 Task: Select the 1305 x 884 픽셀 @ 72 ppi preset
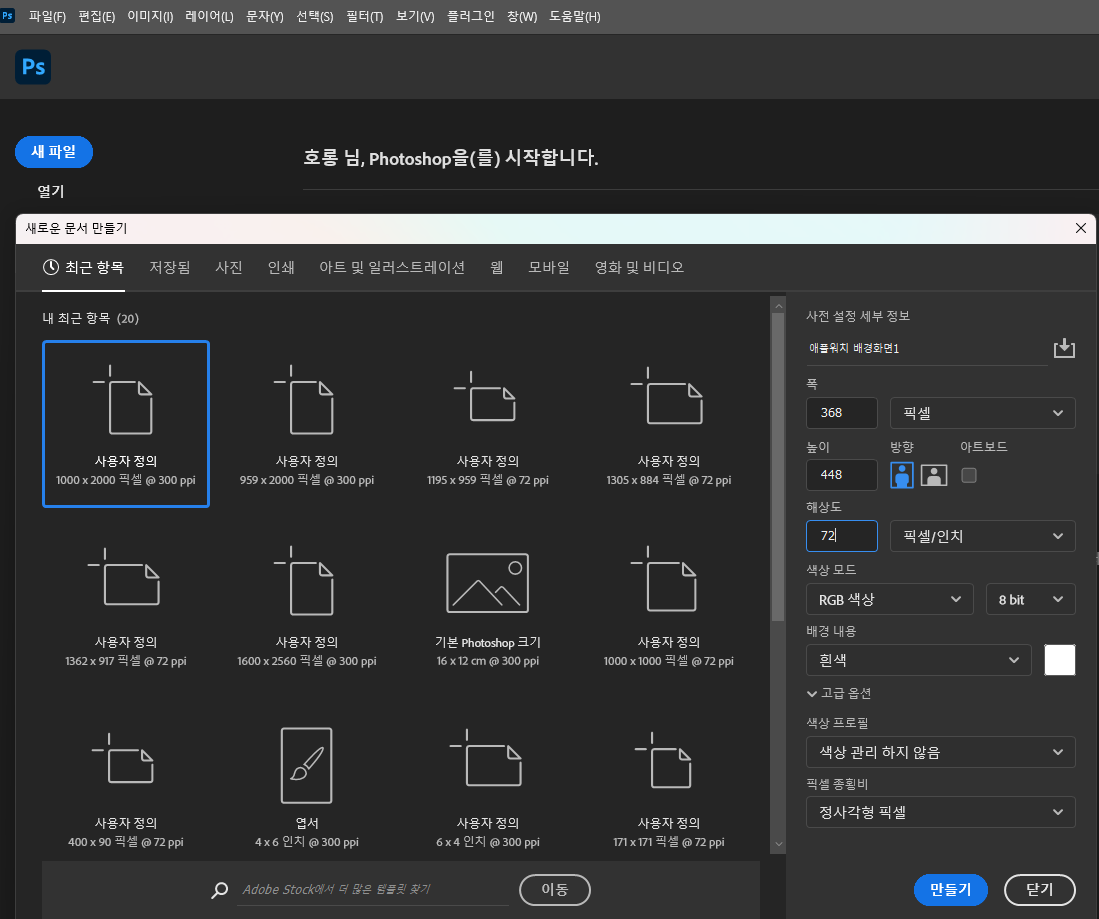click(x=669, y=423)
